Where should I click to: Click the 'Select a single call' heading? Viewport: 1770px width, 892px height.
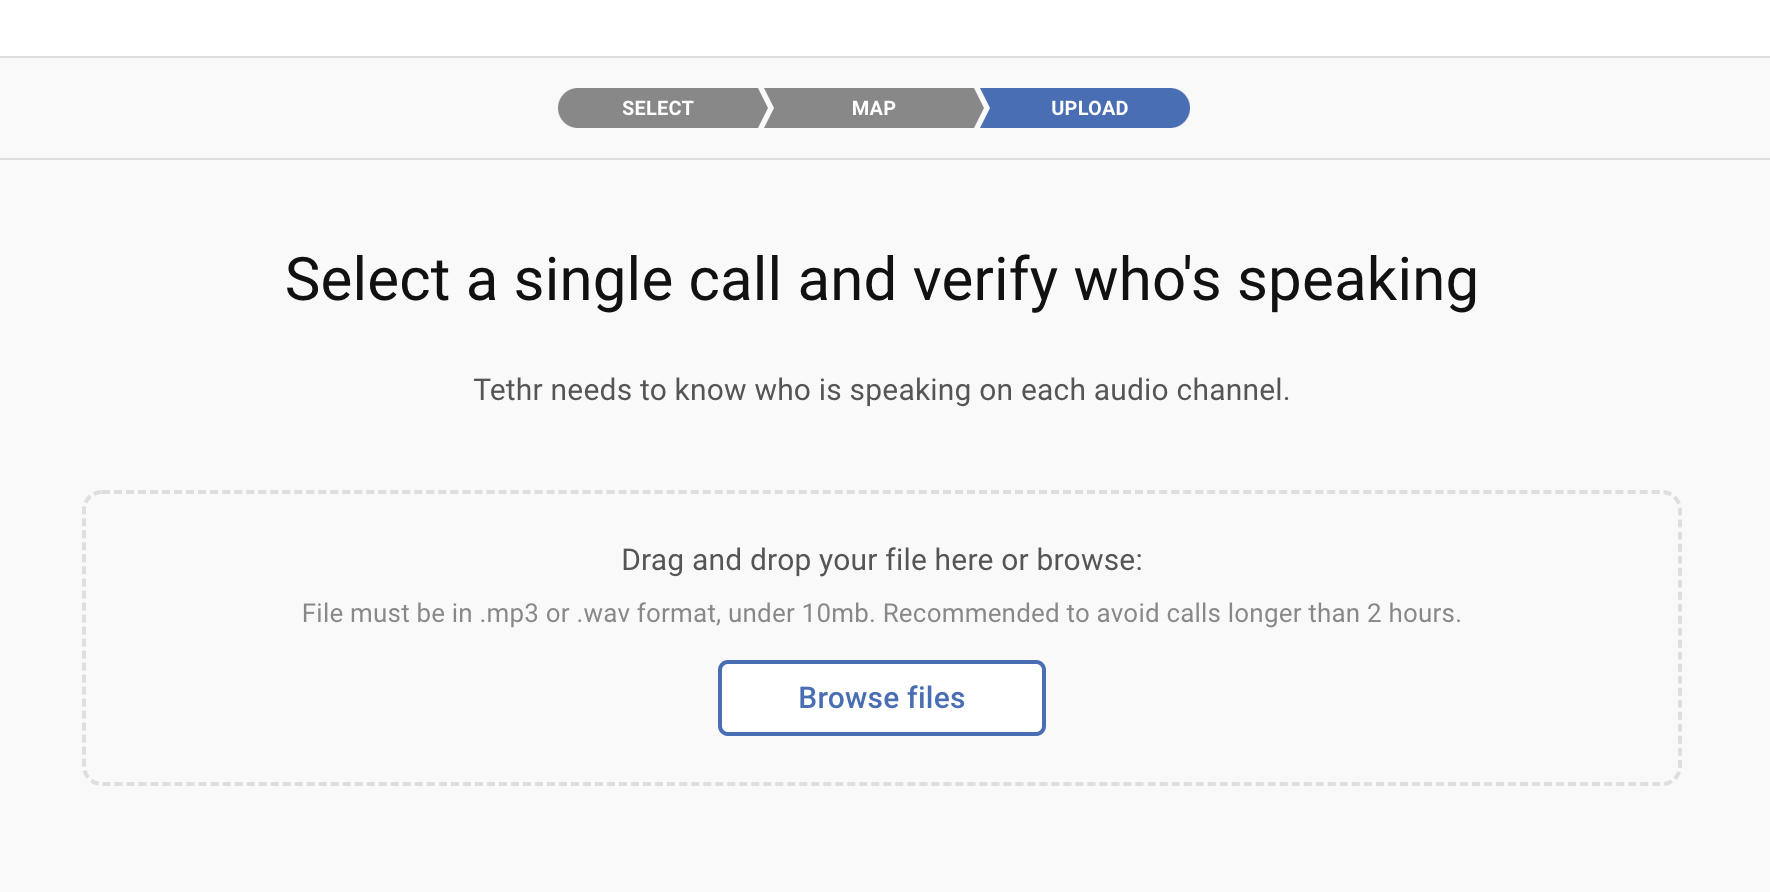tap(881, 280)
